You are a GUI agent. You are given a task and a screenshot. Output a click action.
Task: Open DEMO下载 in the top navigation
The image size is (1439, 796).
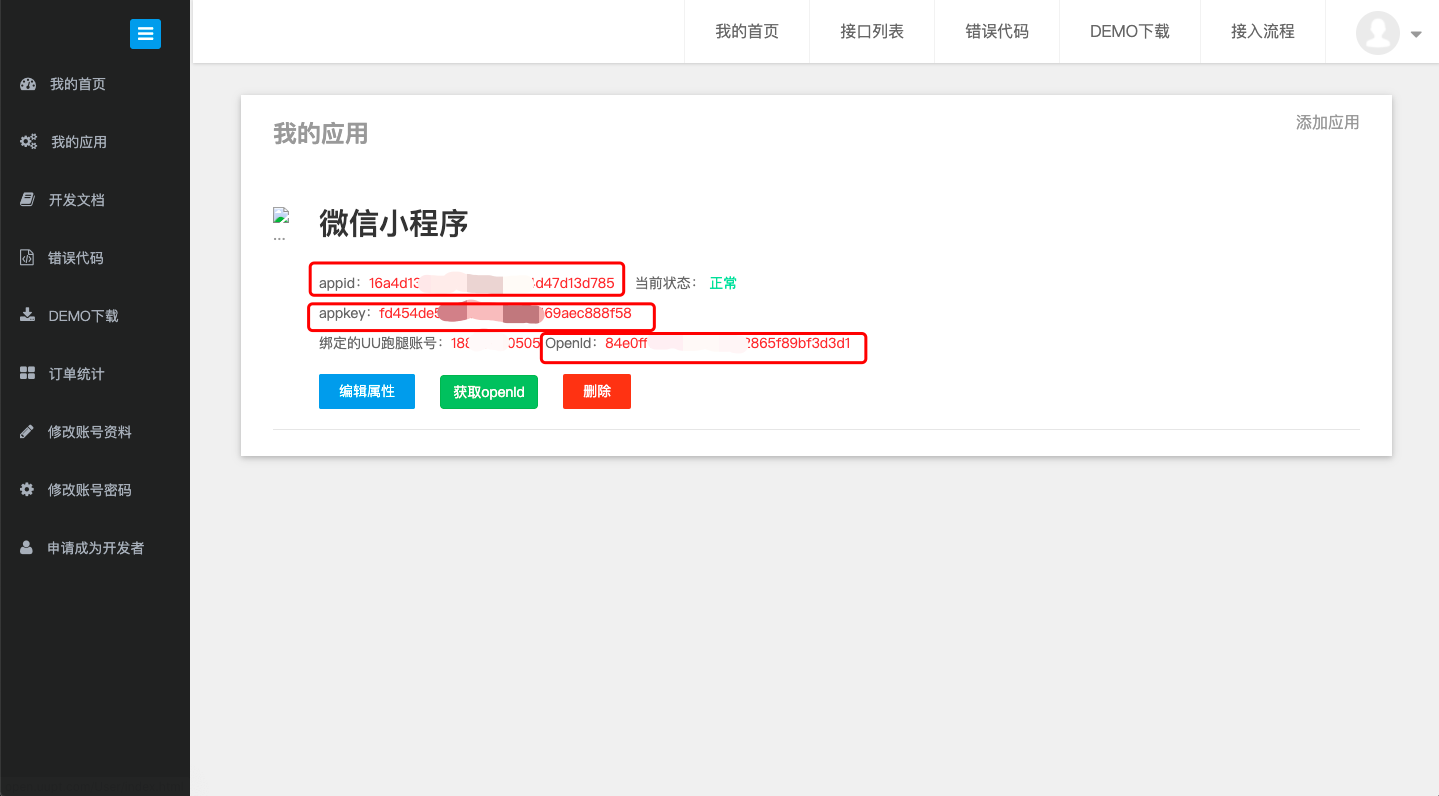[x=1130, y=31]
